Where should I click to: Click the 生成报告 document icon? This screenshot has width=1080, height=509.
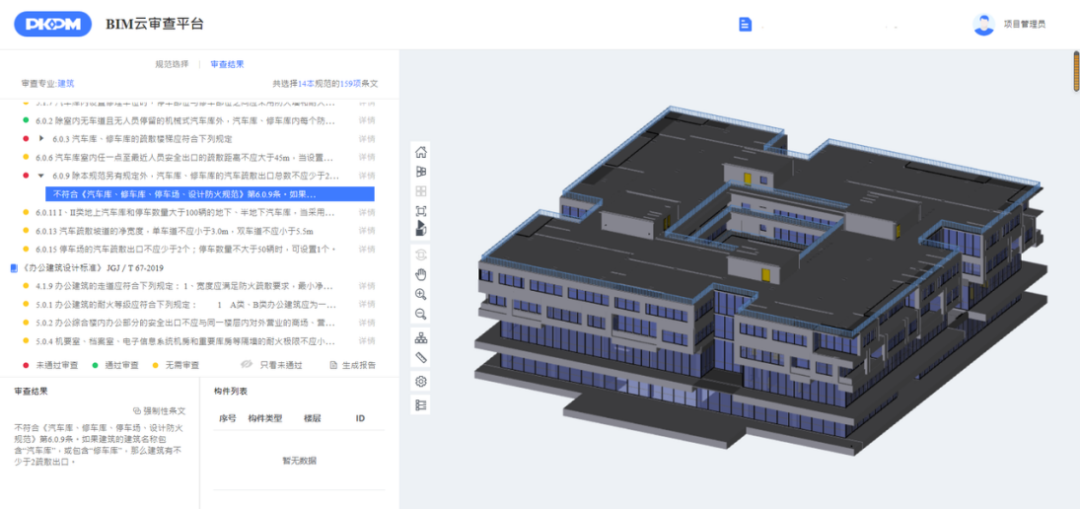pos(333,365)
